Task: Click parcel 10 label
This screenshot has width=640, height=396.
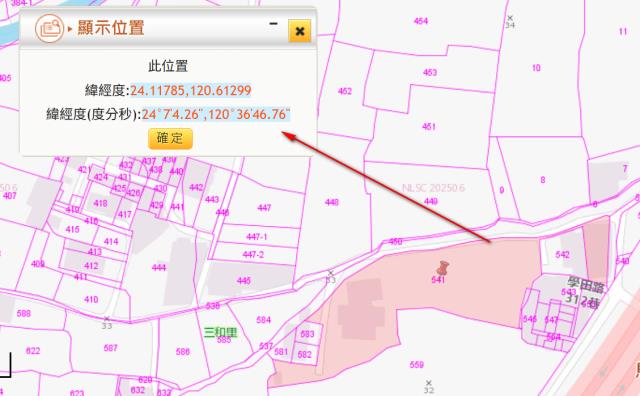Action: coord(536,68)
